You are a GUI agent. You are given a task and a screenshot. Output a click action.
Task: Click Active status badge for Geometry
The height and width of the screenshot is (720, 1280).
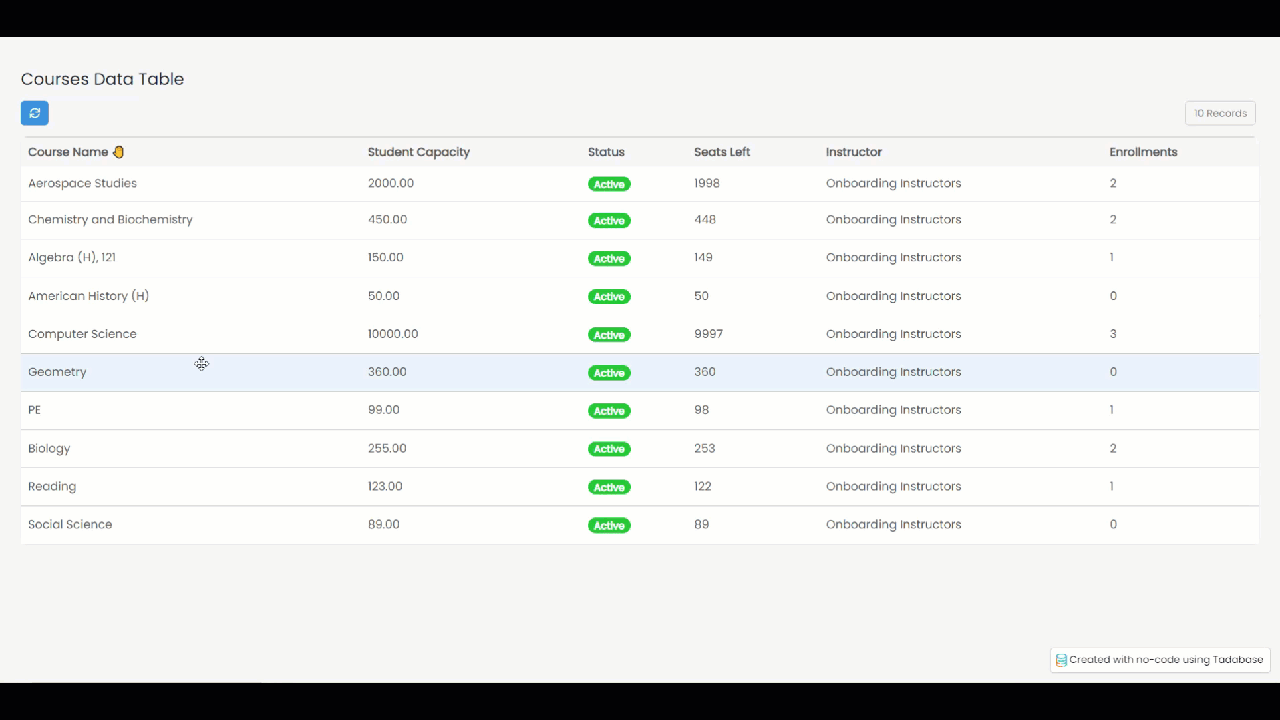coord(609,373)
